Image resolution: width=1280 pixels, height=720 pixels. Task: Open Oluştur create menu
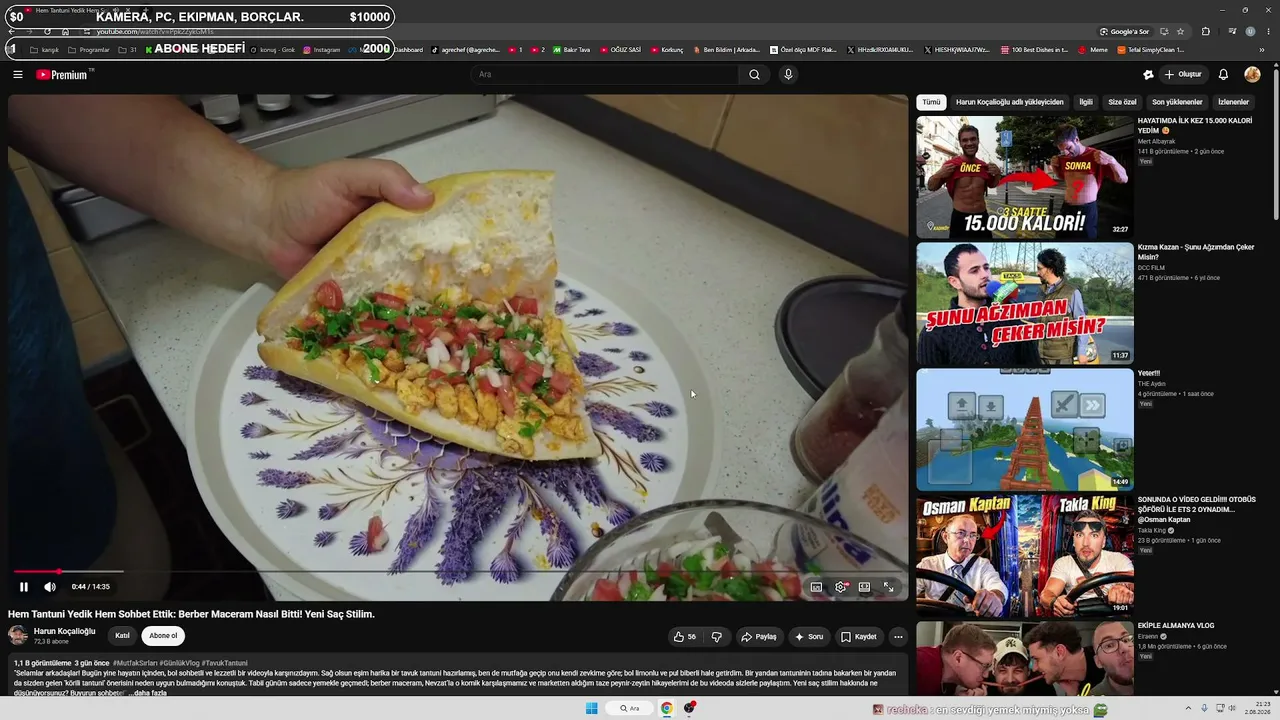pos(1183,74)
